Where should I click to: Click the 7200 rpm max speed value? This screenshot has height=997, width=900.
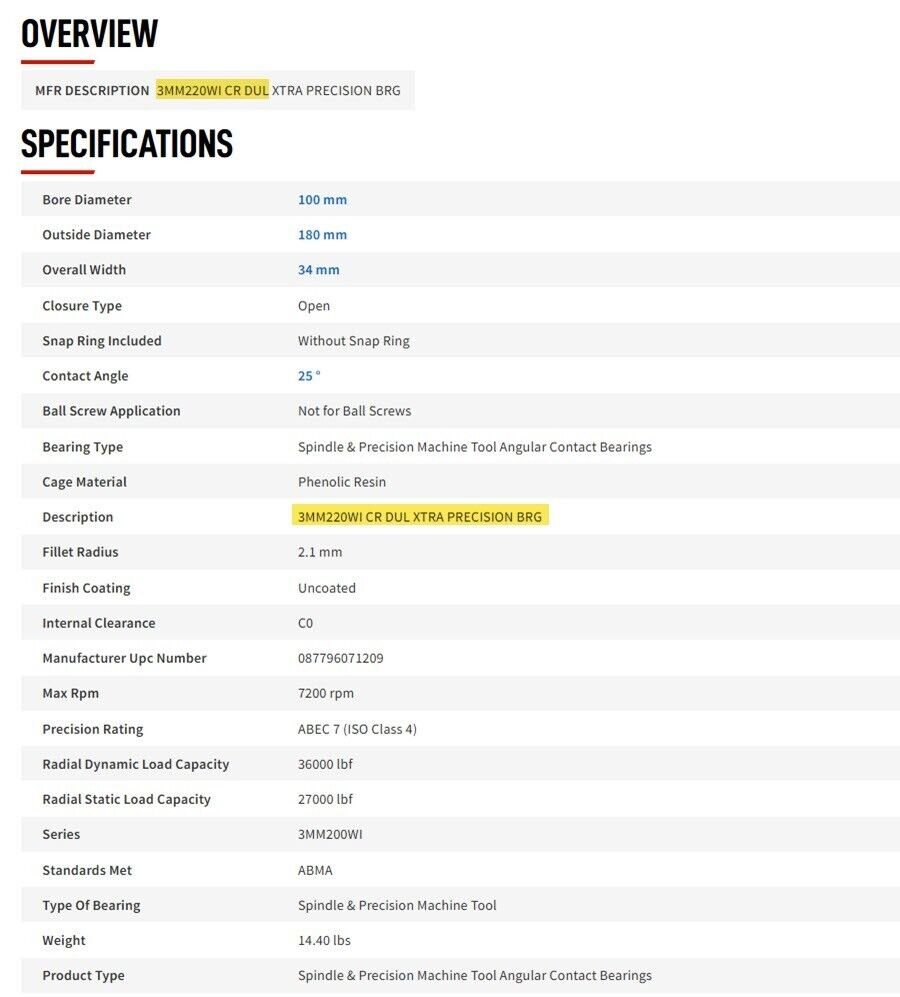(325, 693)
